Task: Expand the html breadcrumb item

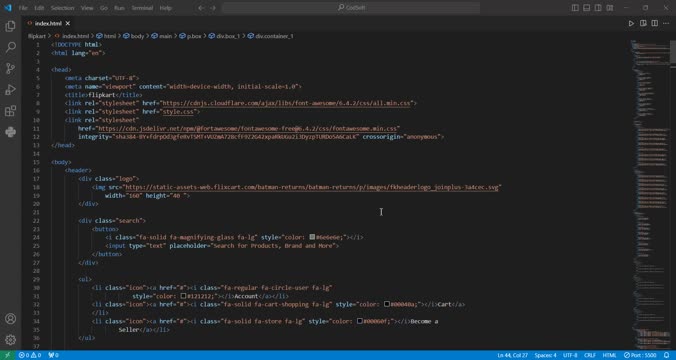Action: [106, 36]
